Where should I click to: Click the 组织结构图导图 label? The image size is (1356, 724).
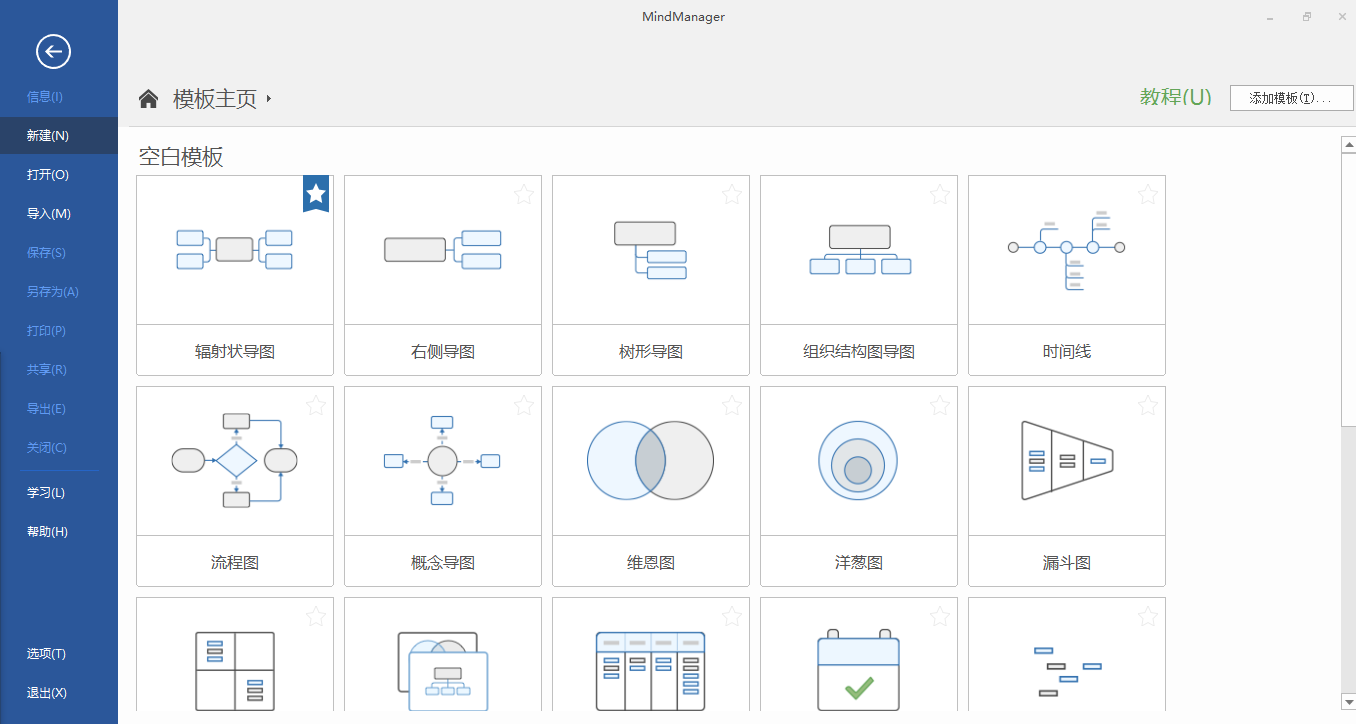pyautogui.click(x=859, y=352)
